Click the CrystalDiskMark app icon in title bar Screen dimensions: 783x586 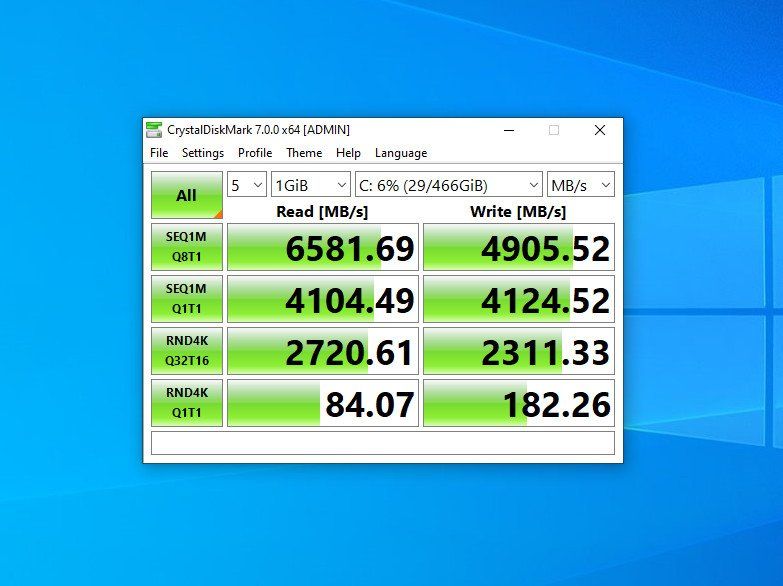154,130
